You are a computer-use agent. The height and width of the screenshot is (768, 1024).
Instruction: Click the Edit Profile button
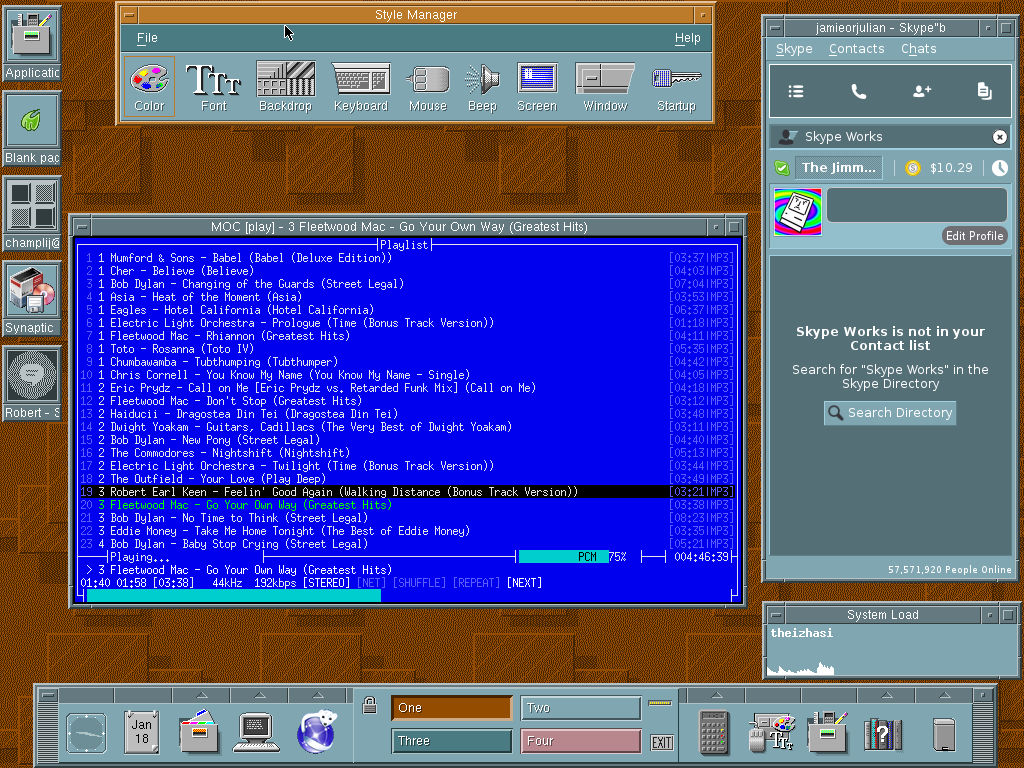(x=974, y=236)
